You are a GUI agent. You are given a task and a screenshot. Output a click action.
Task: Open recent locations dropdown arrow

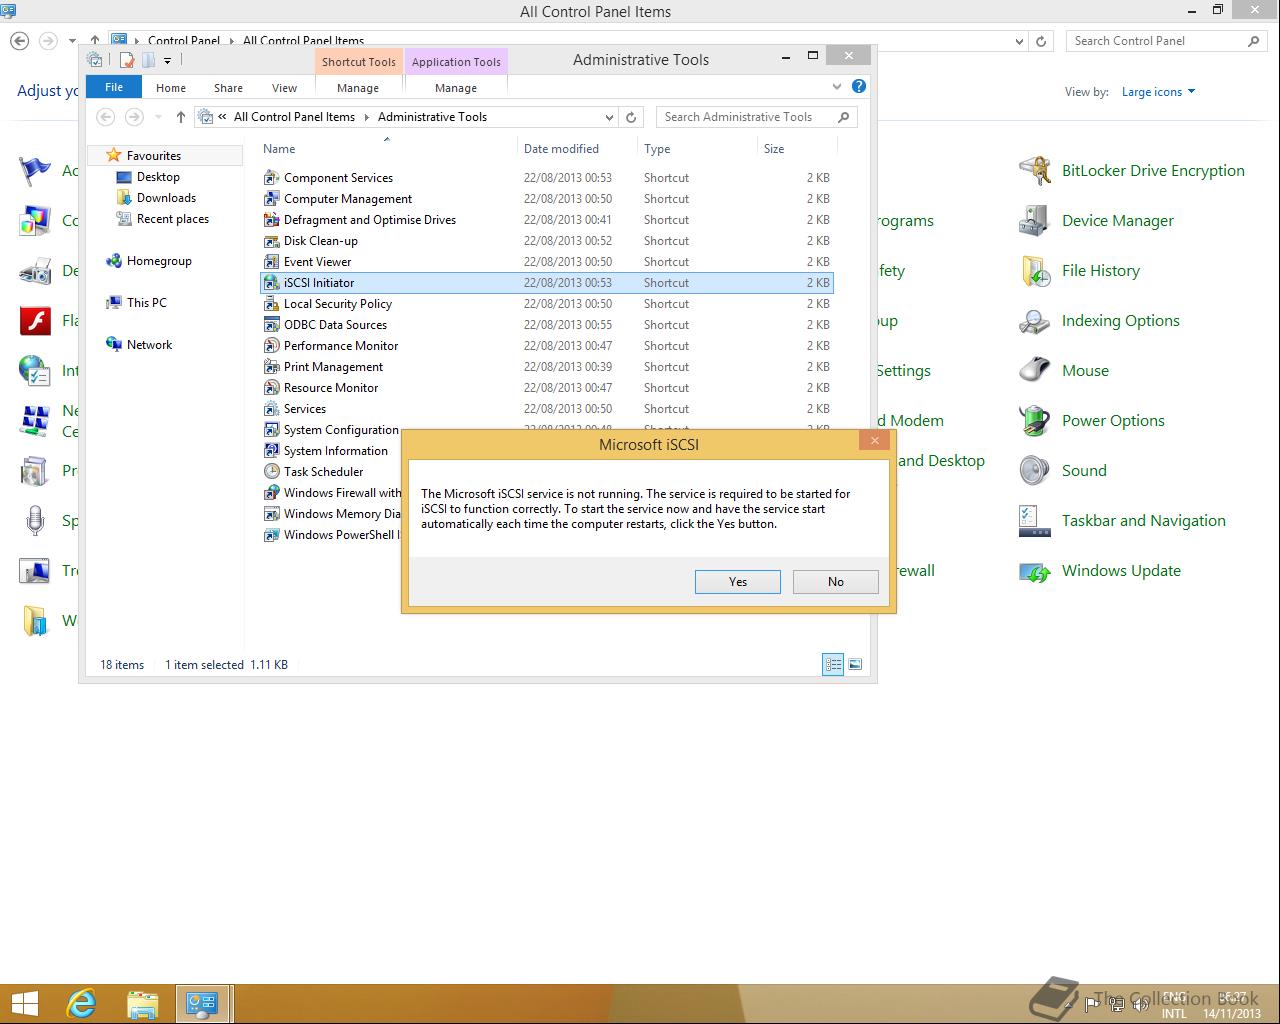[158, 117]
